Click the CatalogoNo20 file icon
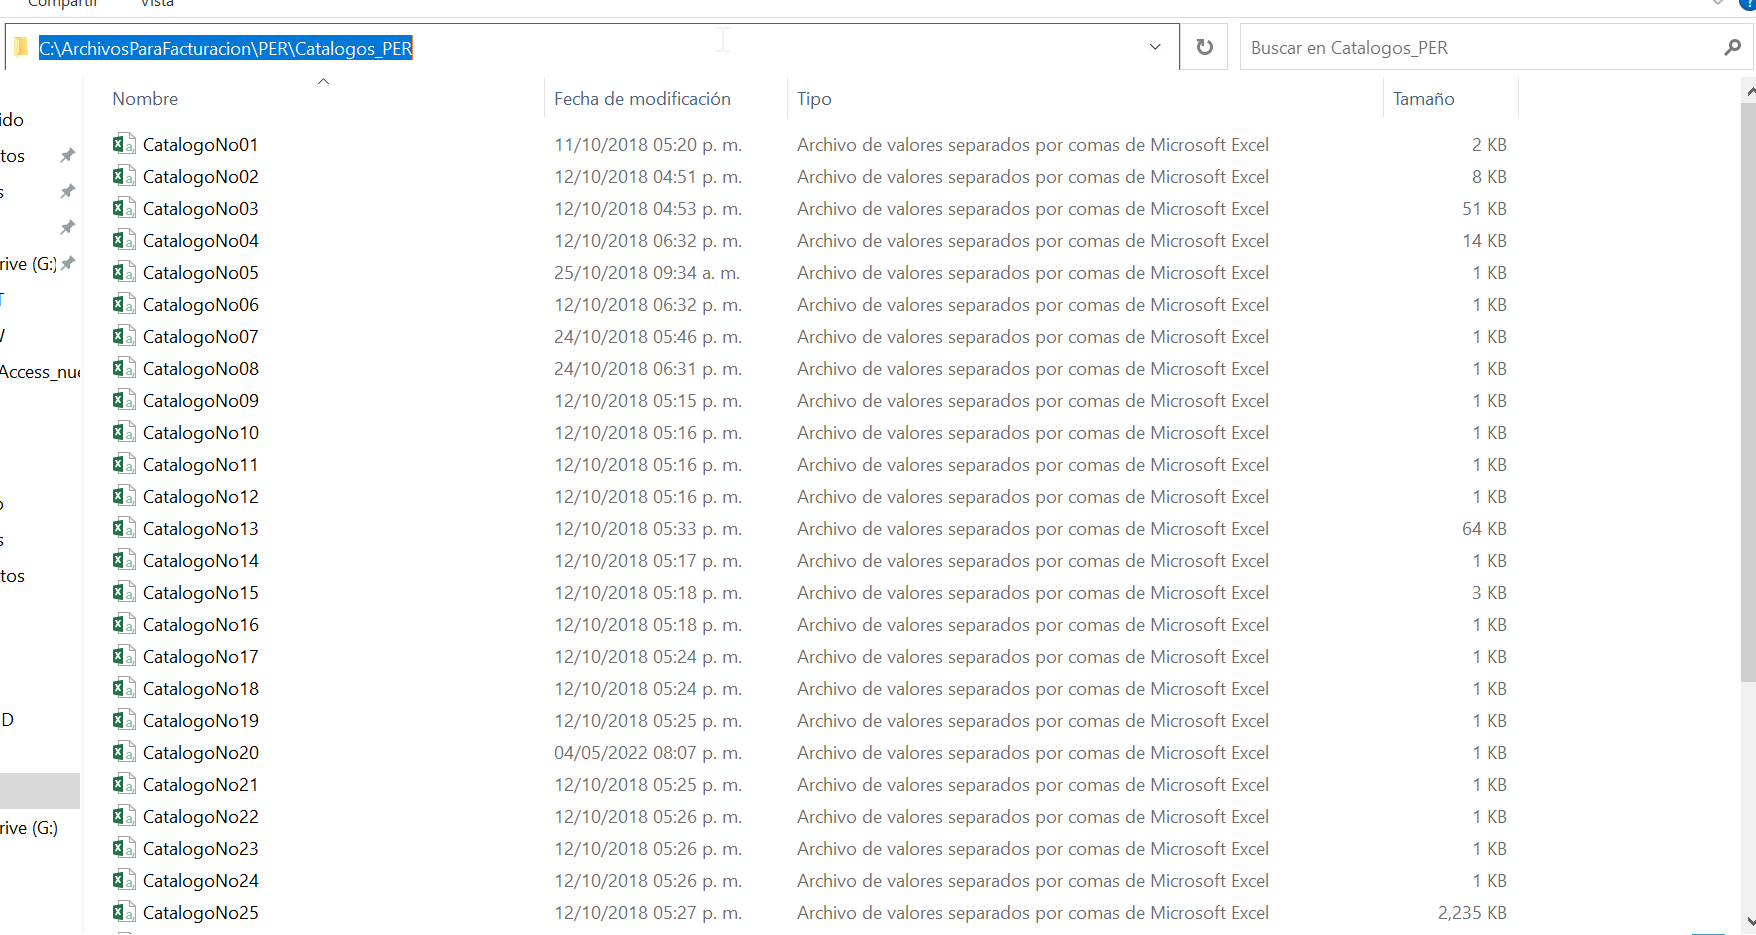The image size is (1756, 935). [x=124, y=752]
